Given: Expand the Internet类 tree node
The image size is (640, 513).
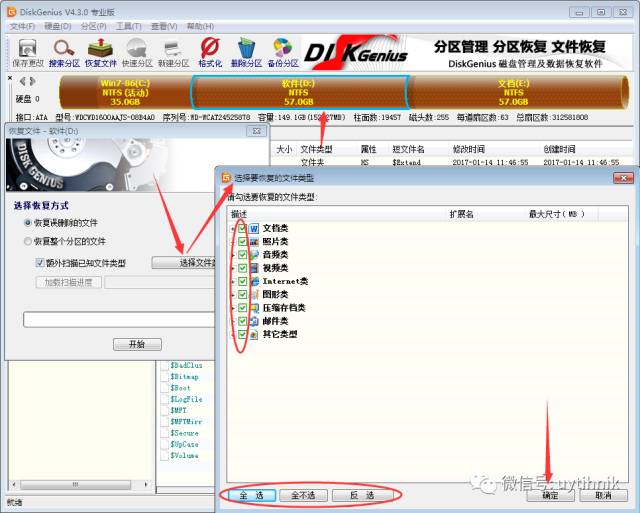Looking at the screenshot, I should click(x=233, y=281).
